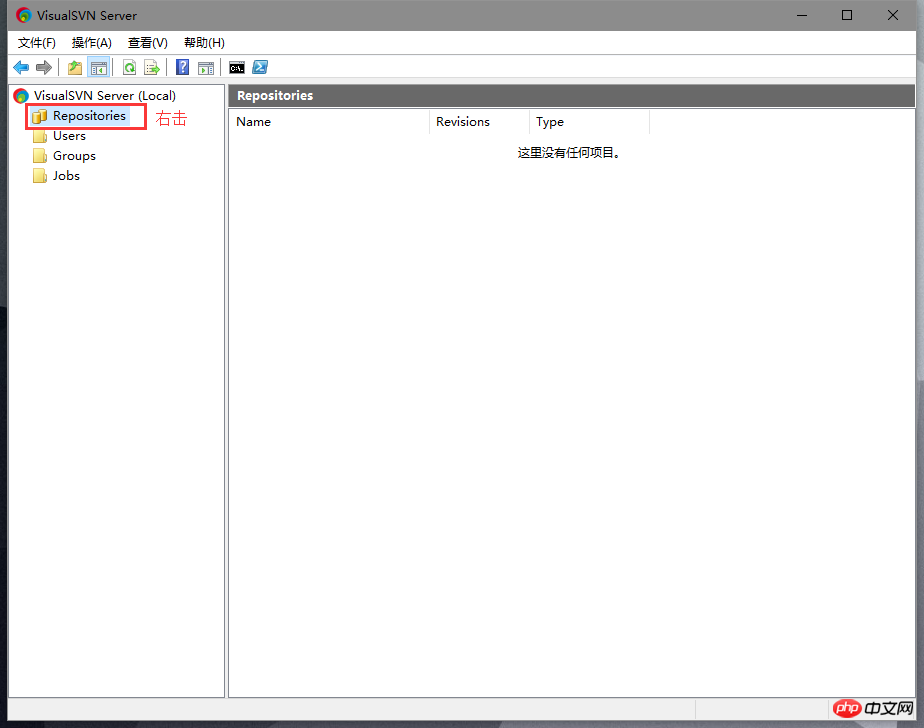The width and height of the screenshot is (924, 728).
Task: Close the VisualSVN Server window
Action: pos(893,15)
